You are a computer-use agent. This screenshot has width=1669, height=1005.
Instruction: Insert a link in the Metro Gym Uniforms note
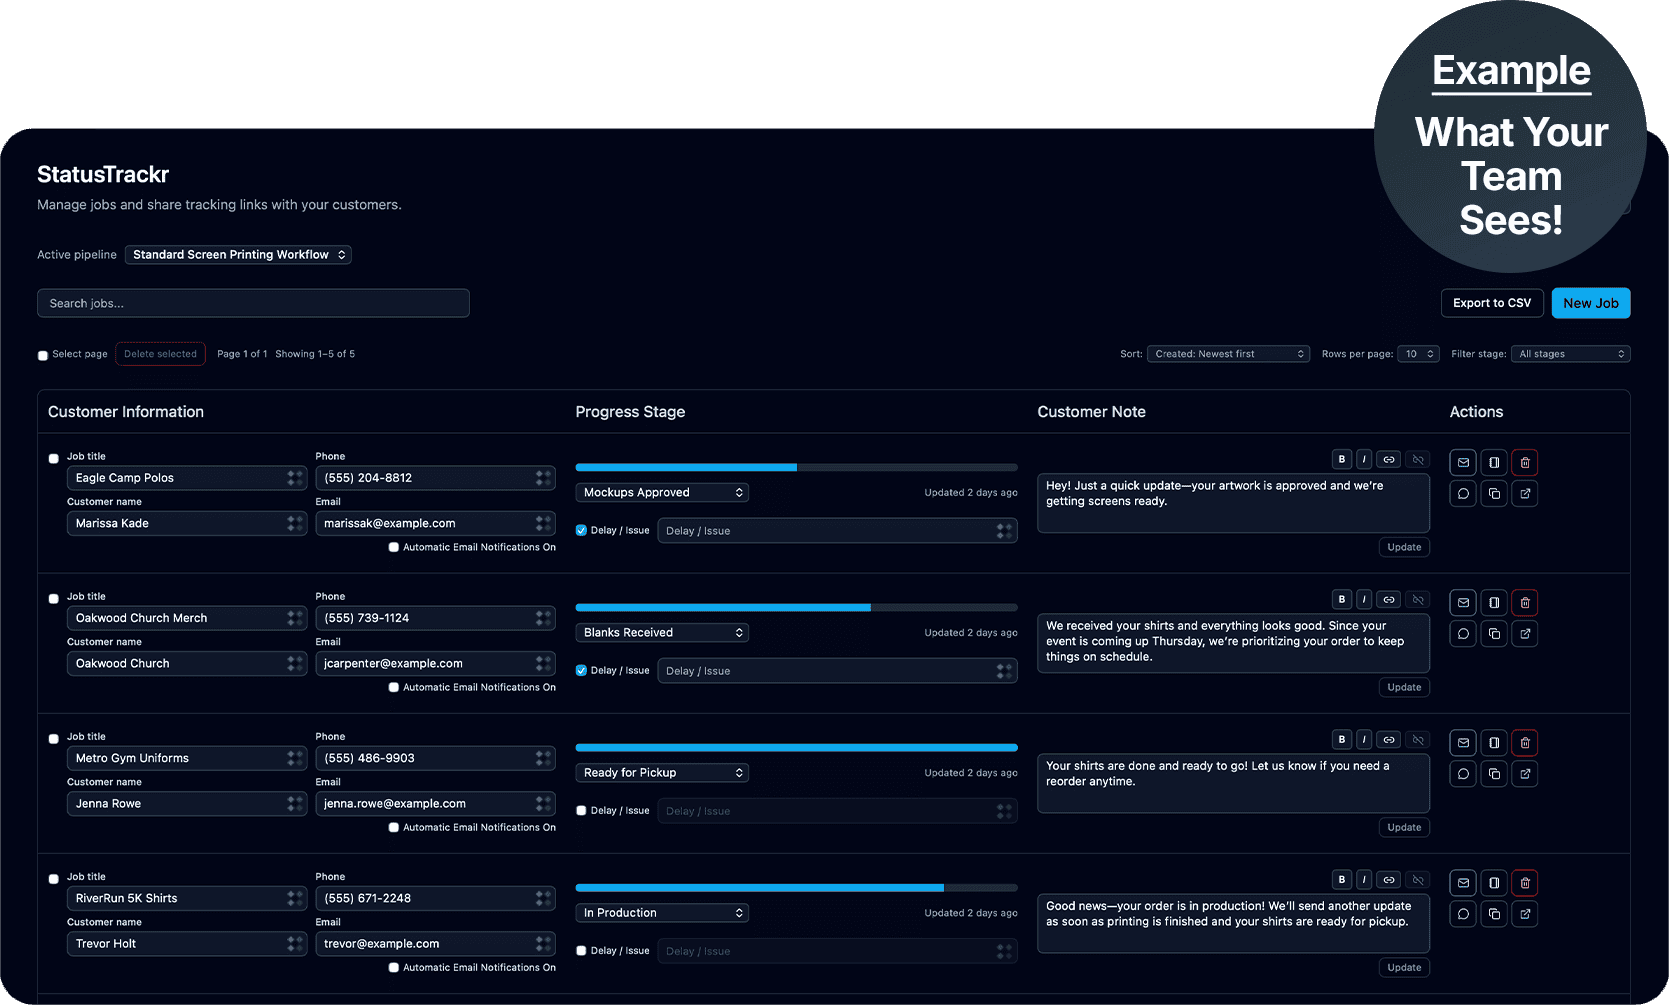1389,740
